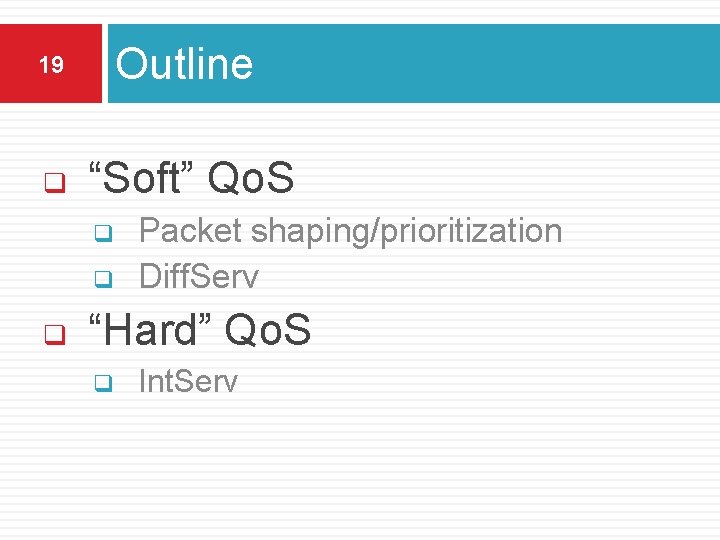This screenshot has width=720, height=540.
Task: Click the "Outline" slide title text
Action: pyautogui.click(x=184, y=63)
